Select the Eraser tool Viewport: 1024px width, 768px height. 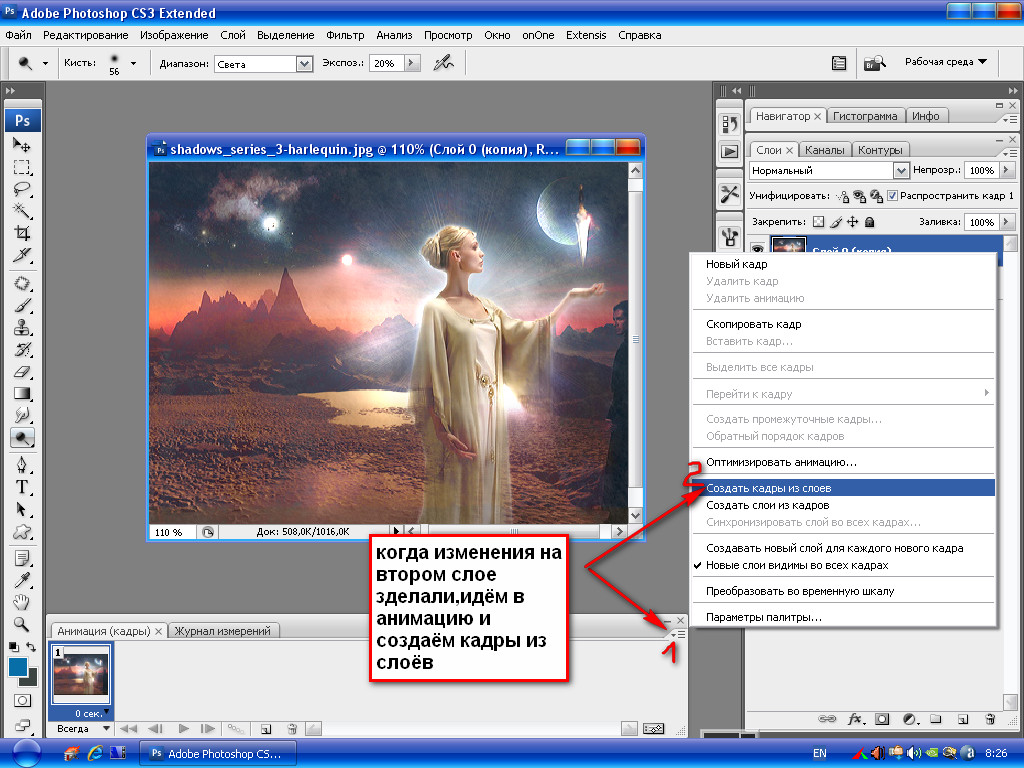click(22, 372)
